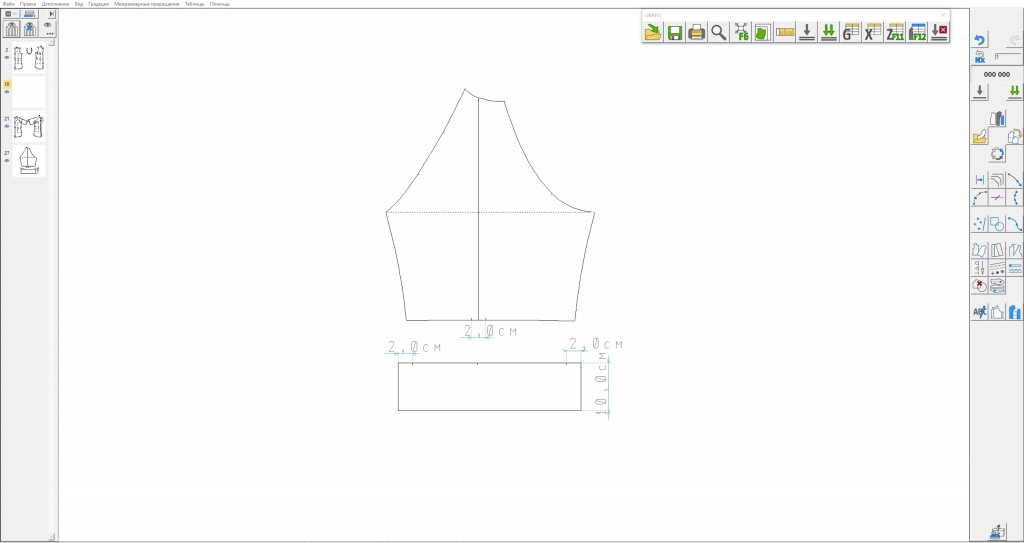The width and height of the screenshot is (1024, 543).
Task: Toggle eye visibility for piece 21
Action: (x=7, y=127)
